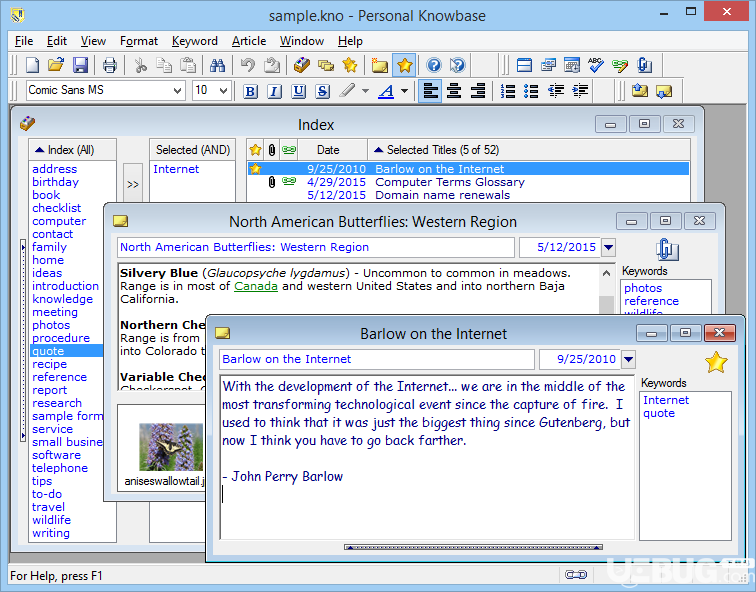The width and height of the screenshot is (756, 592).
Task: Run spell check with ABC icon
Action: tap(596, 65)
